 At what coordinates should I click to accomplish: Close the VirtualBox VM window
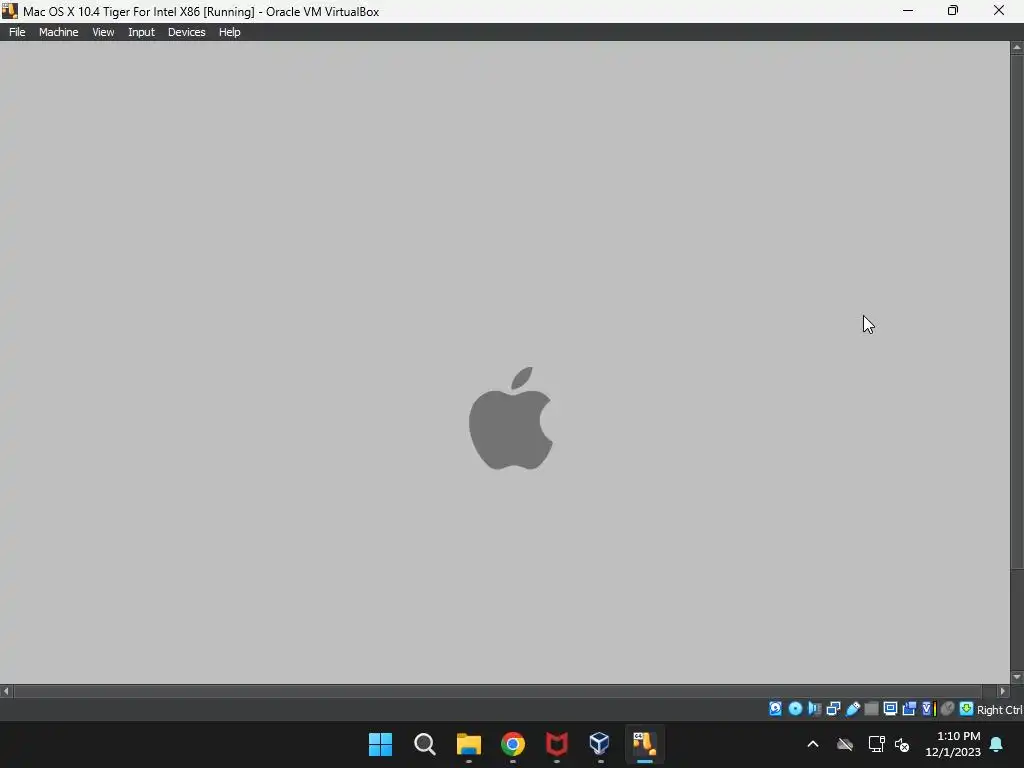pyautogui.click(x=999, y=11)
